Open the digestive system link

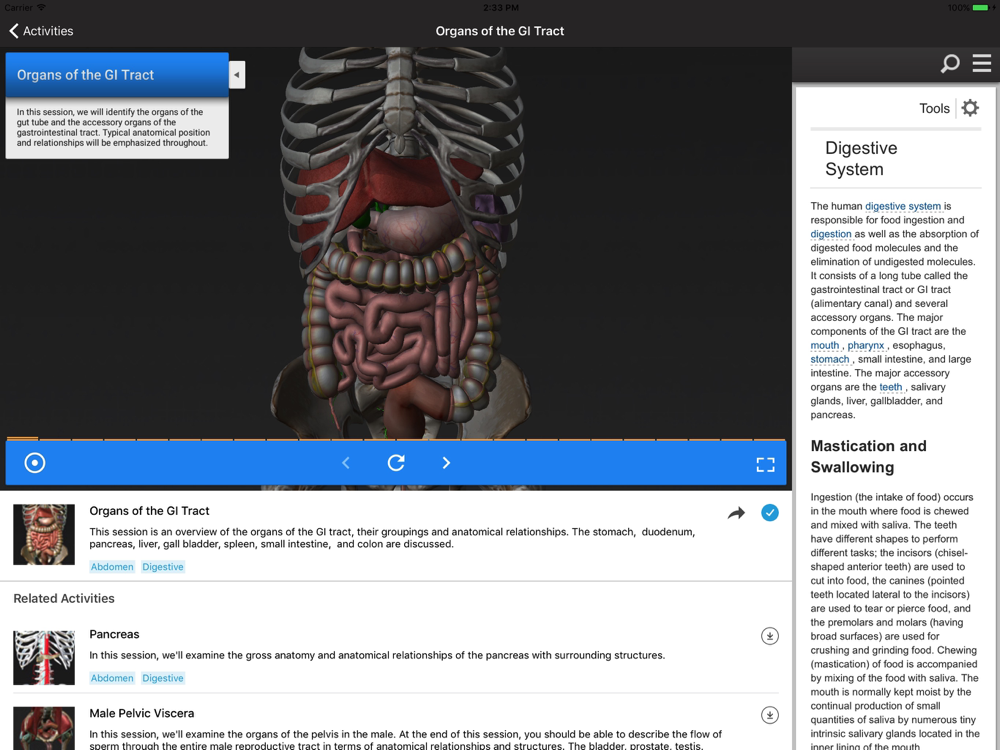click(902, 206)
